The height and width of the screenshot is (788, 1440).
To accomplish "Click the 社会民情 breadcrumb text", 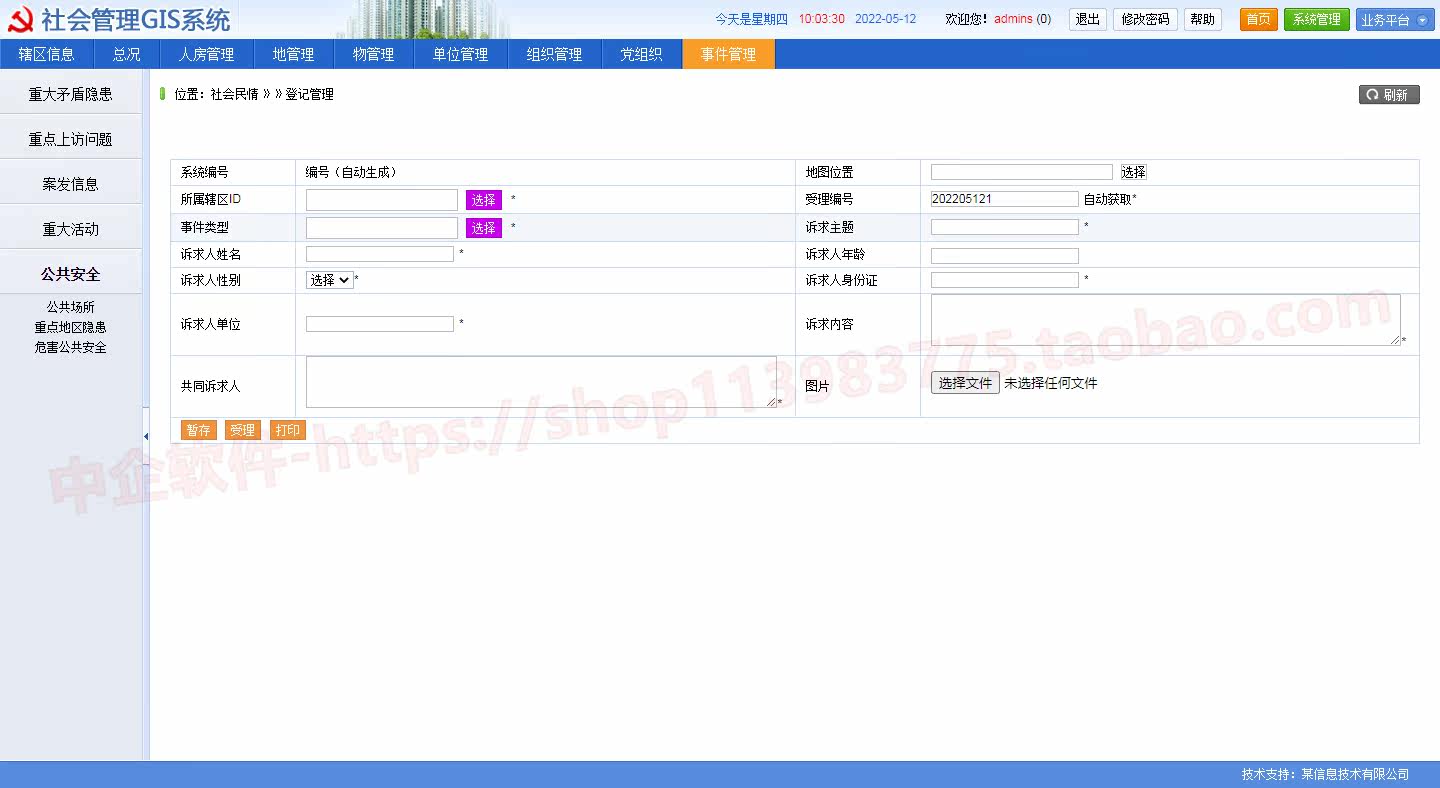I will pyautogui.click(x=234, y=94).
